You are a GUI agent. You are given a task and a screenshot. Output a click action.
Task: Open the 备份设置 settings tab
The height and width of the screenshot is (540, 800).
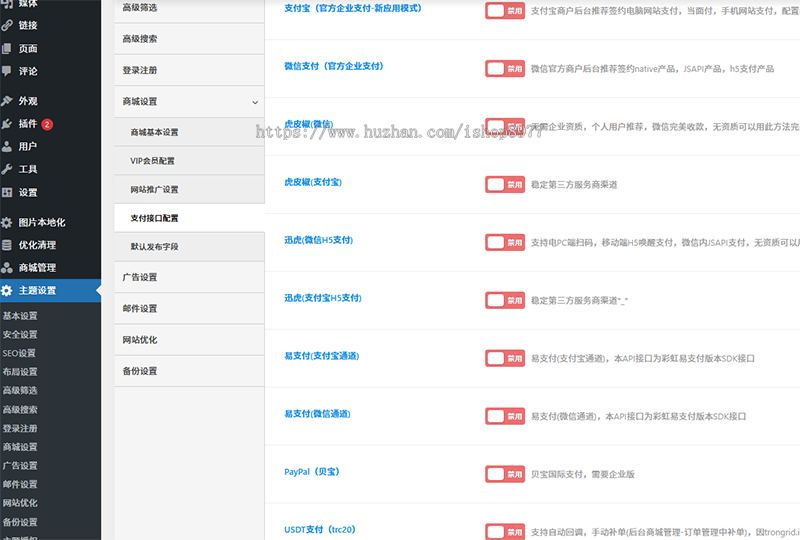(189, 371)
